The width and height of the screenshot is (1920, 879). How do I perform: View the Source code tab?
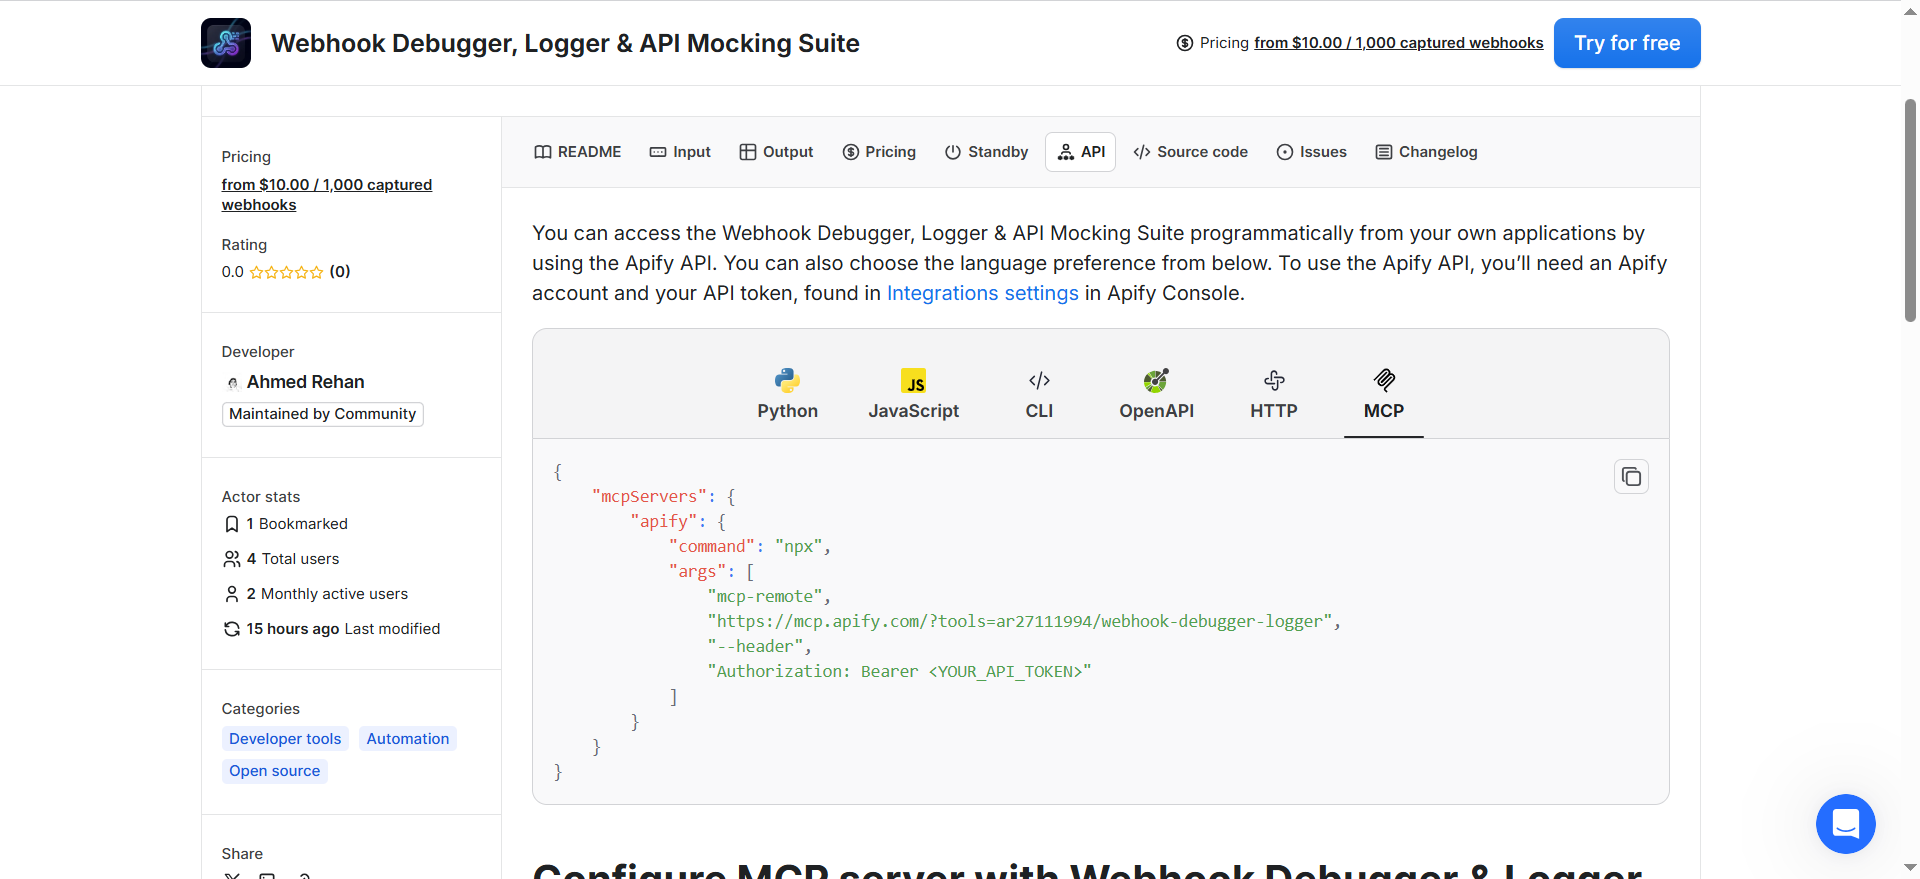(1190, 152)
